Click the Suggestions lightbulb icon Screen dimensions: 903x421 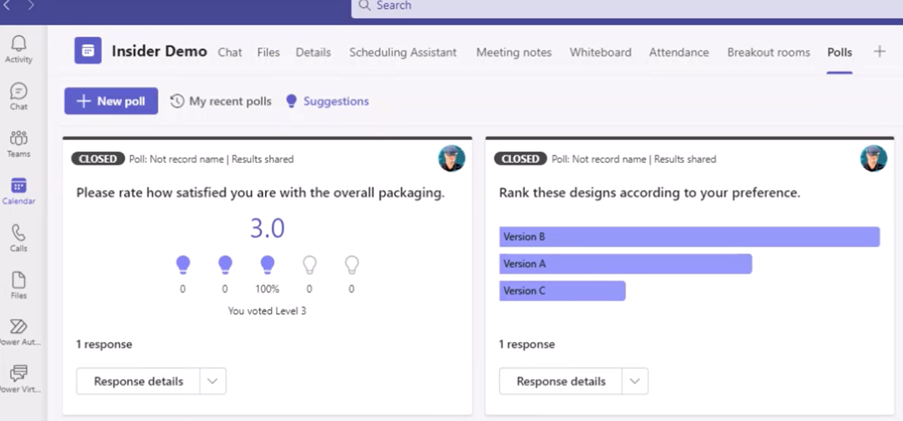pyautogui.click(x=291, y=101)
